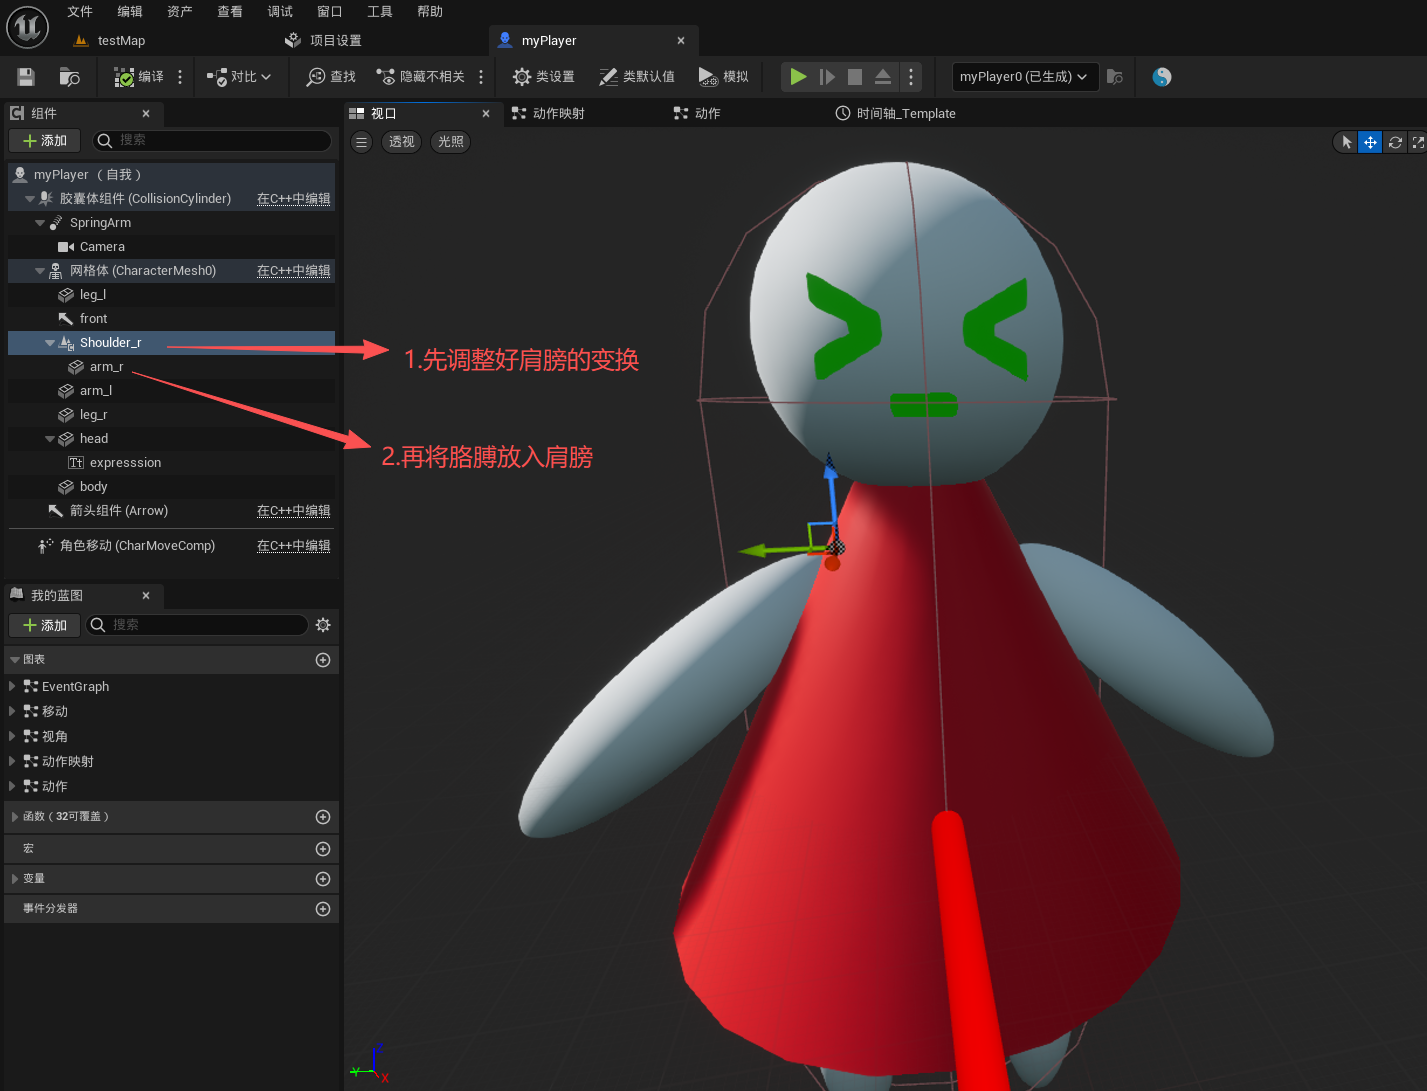Open 类默认值 class defaults
This screenshot has height=1091, width=1427.
point(636,77)
